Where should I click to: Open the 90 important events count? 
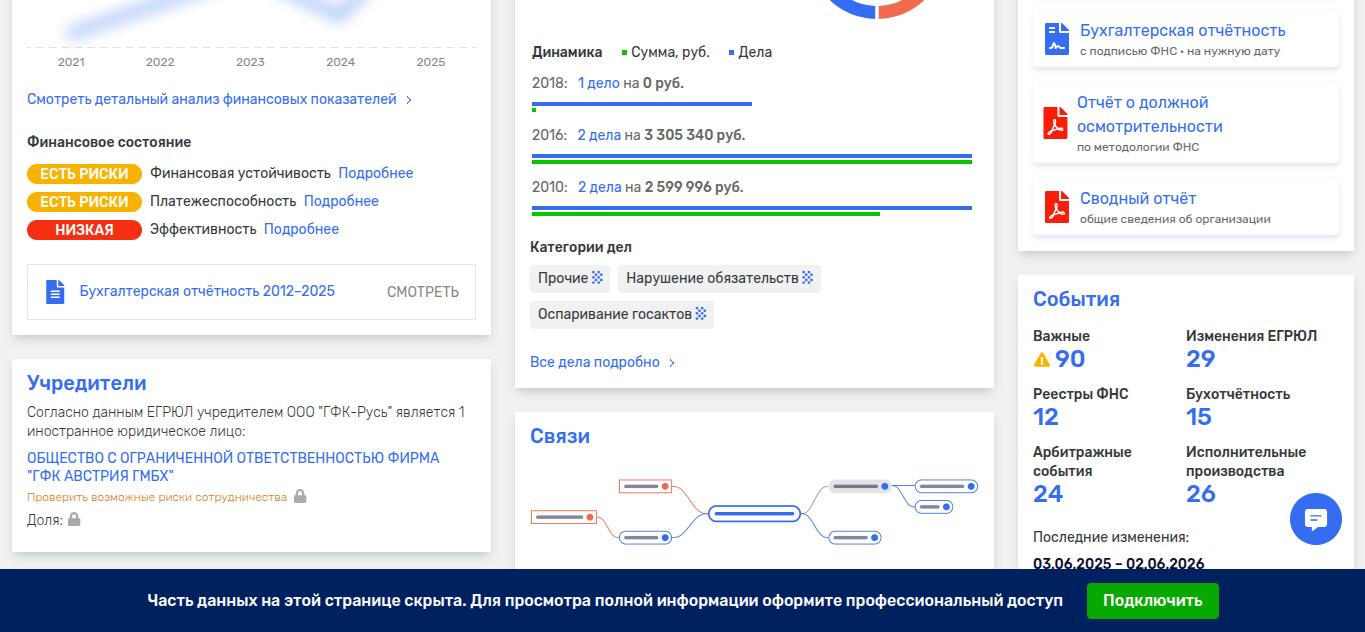tap(1070, 359)
